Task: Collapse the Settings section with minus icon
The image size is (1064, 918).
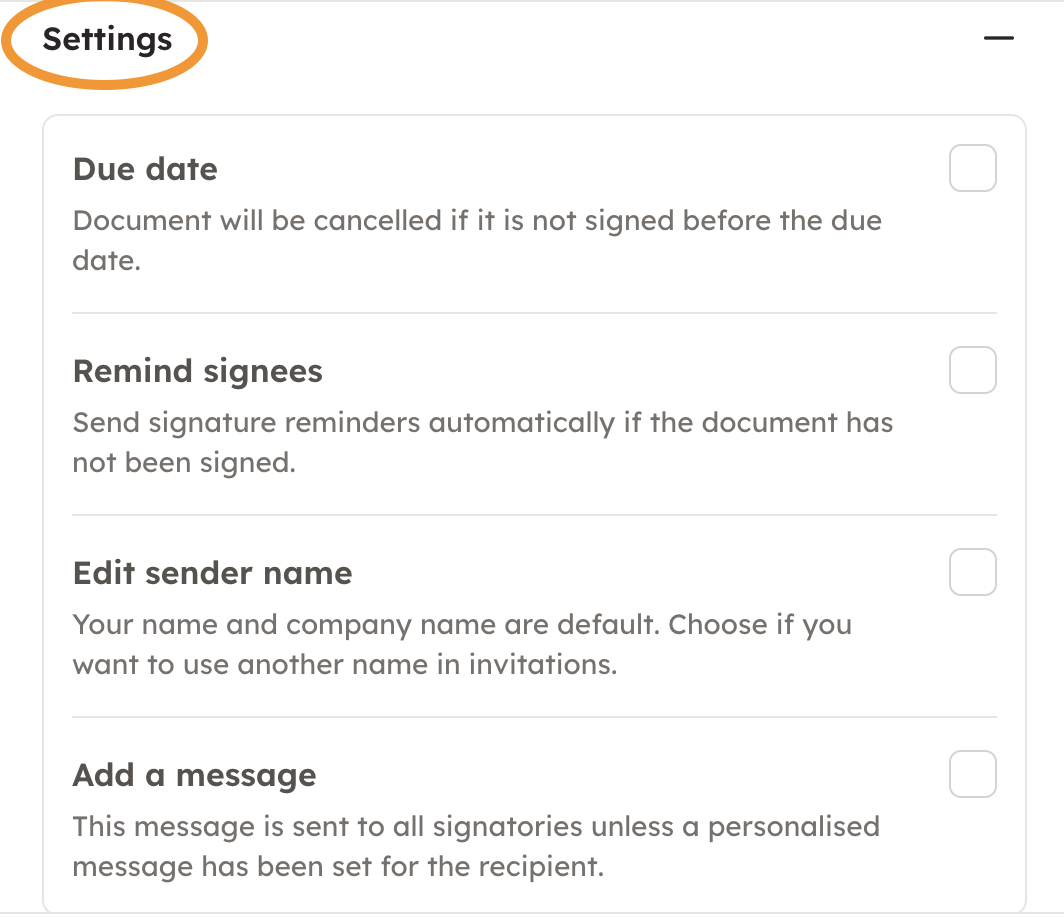Action: [x=998, y=39]
